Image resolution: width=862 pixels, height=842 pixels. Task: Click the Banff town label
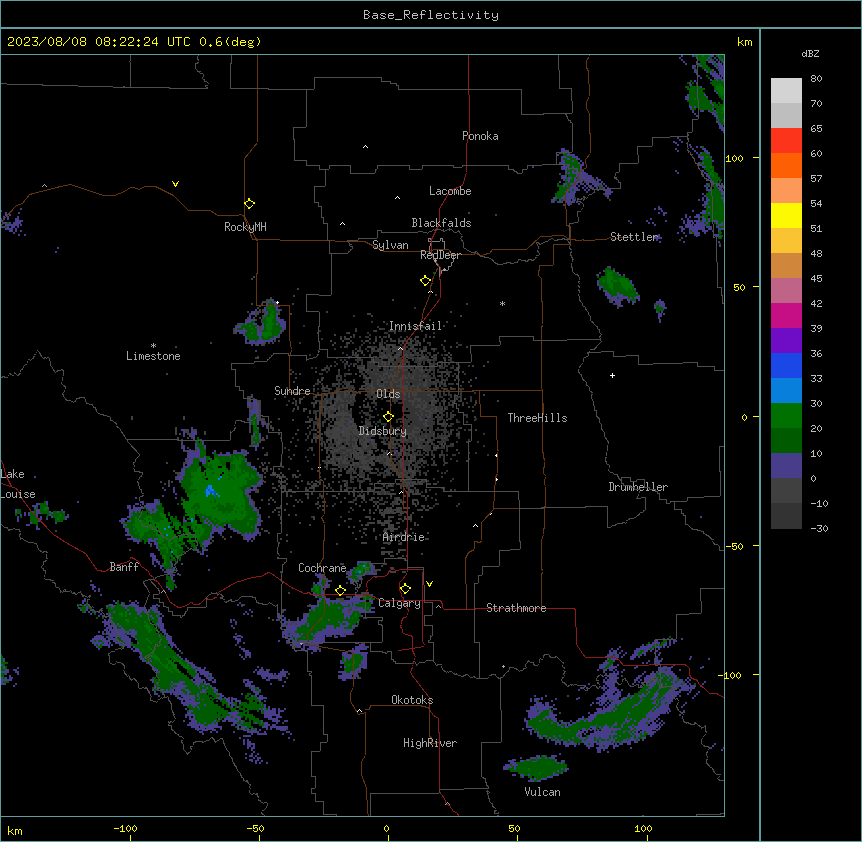point(124,567)
